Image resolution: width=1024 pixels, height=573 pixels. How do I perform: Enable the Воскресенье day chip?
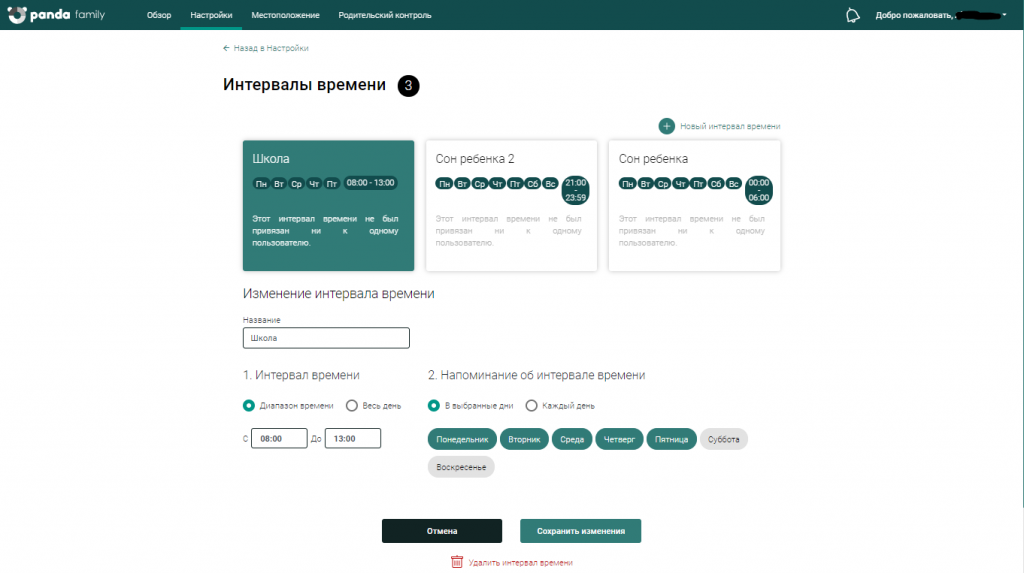[x=461, y=467]
